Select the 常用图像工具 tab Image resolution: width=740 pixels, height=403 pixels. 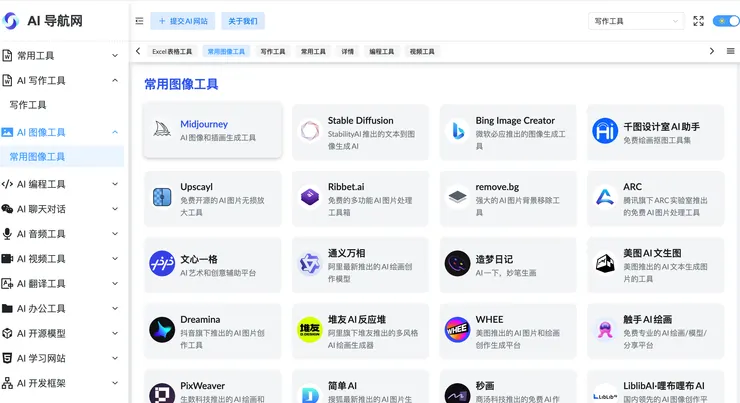pyautogui.click(x=226, y=51)
